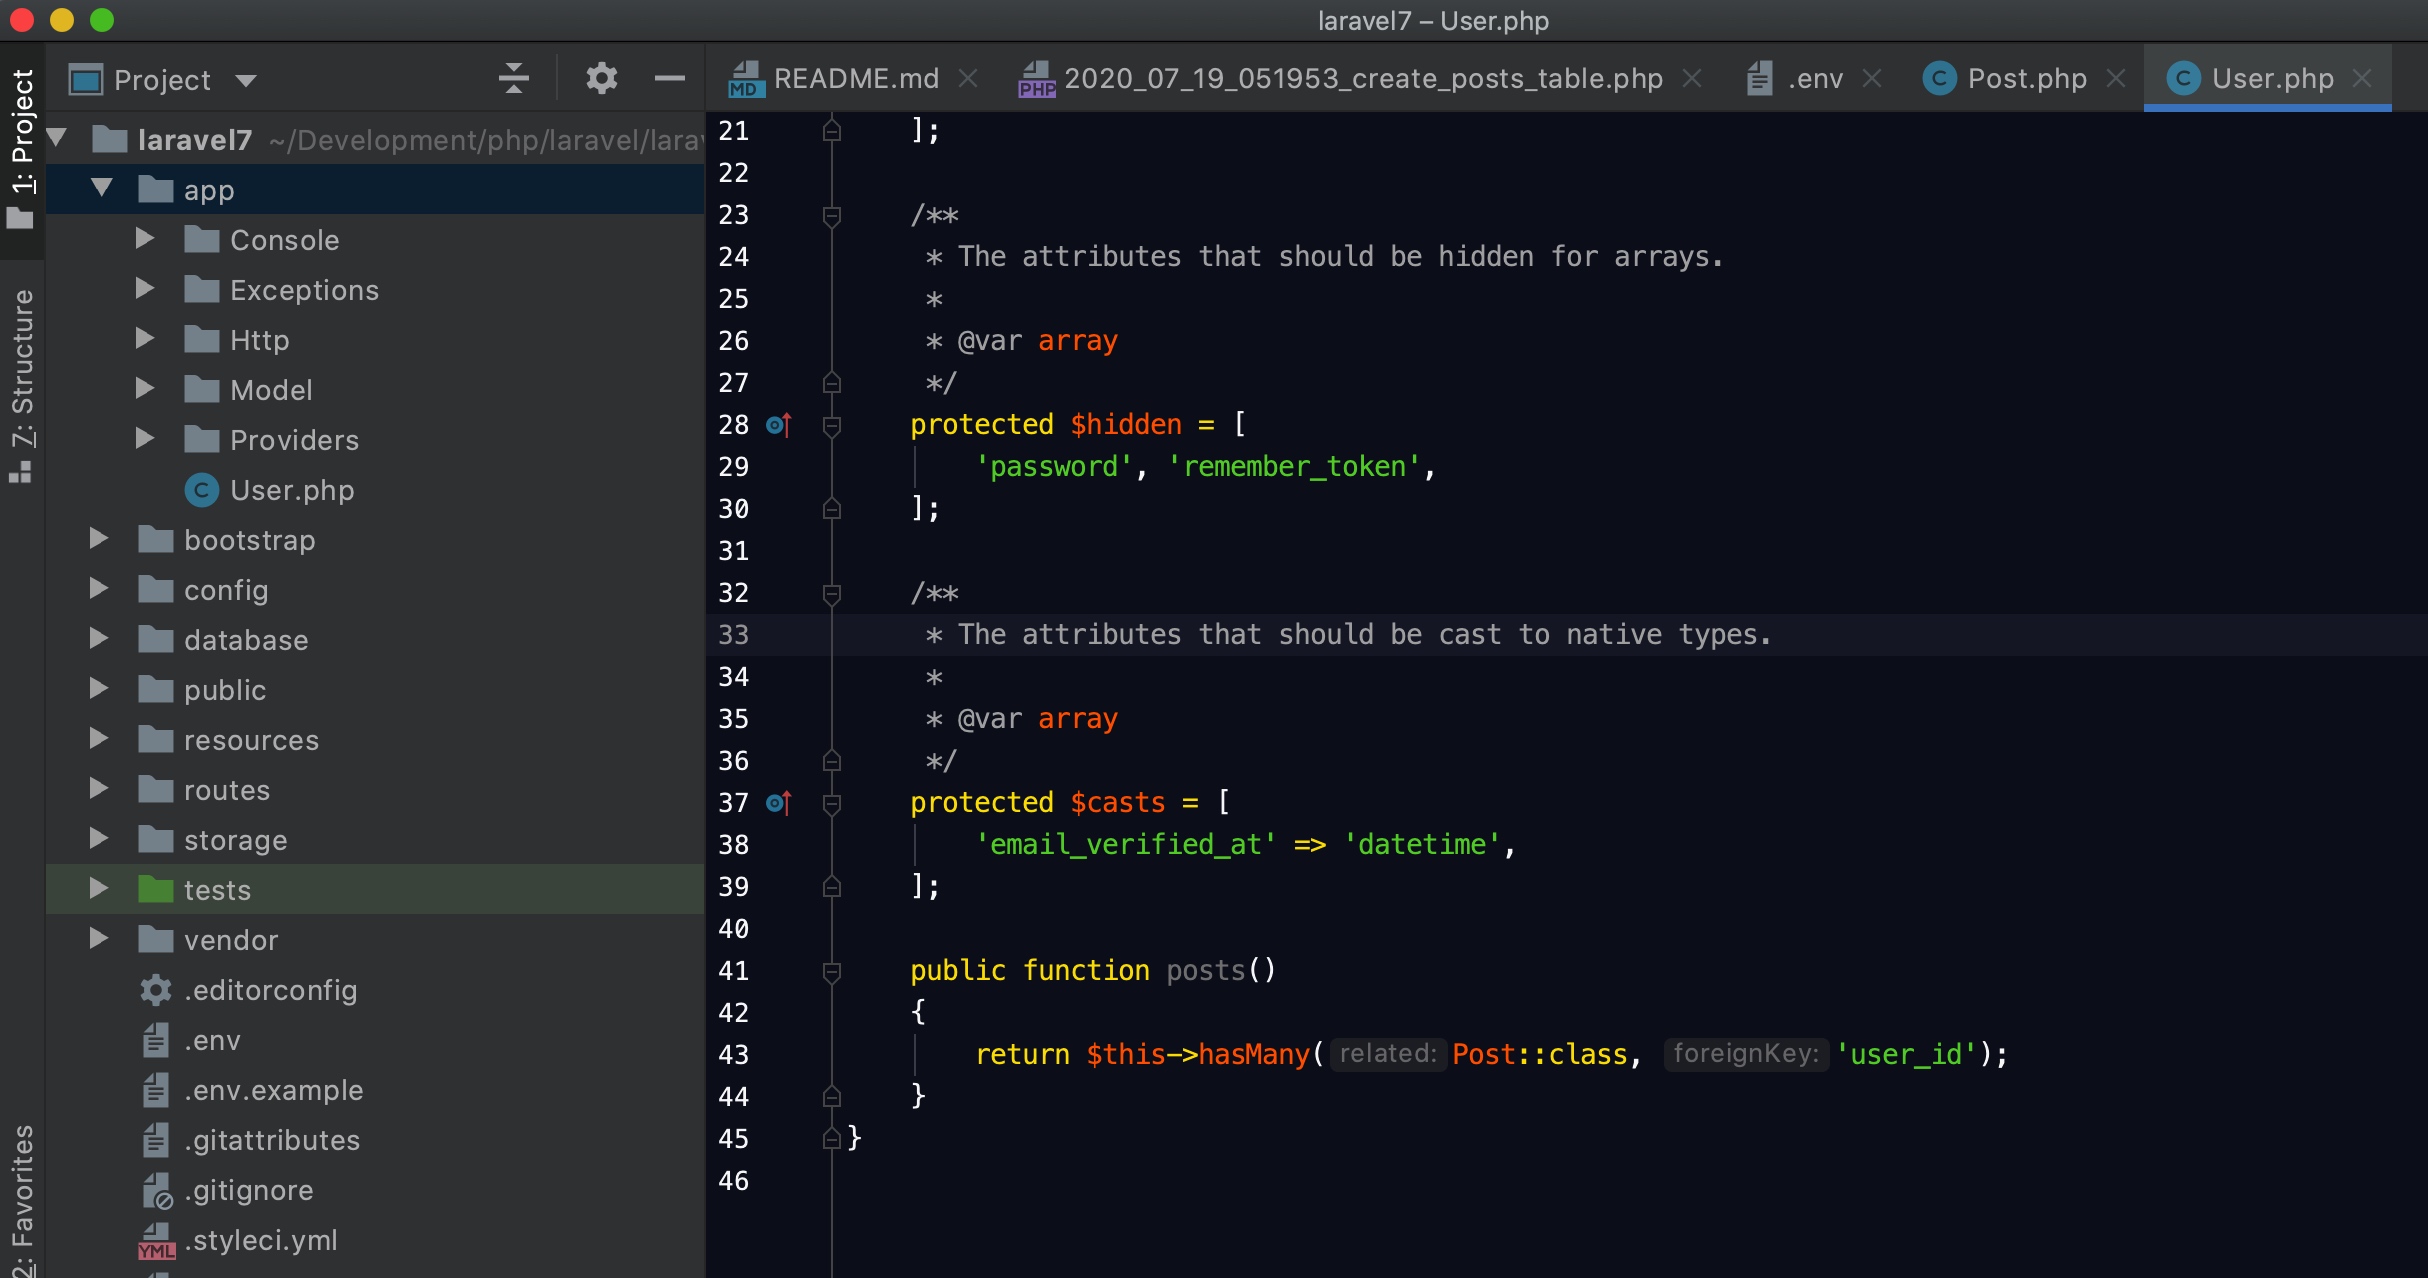This screenshot has height=1278, width=2428.
Task: Hide the Project panel with minus icon
Action: (x=669, y=78)
